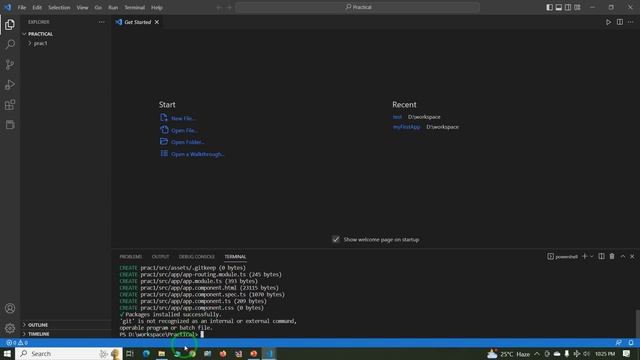Open the Extensions view
Screen dimensions: 640x360
[x=10, y=105]
